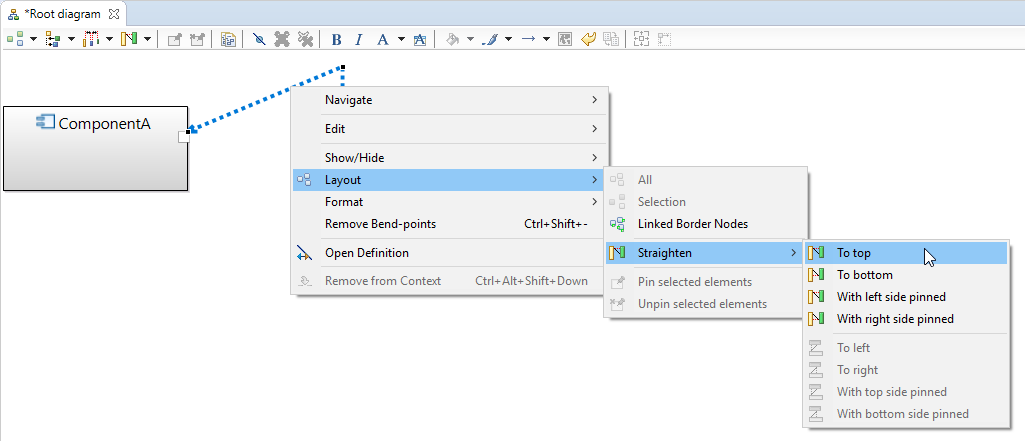Click the Arrange All layout icon in toolbar

coord(16,40)
